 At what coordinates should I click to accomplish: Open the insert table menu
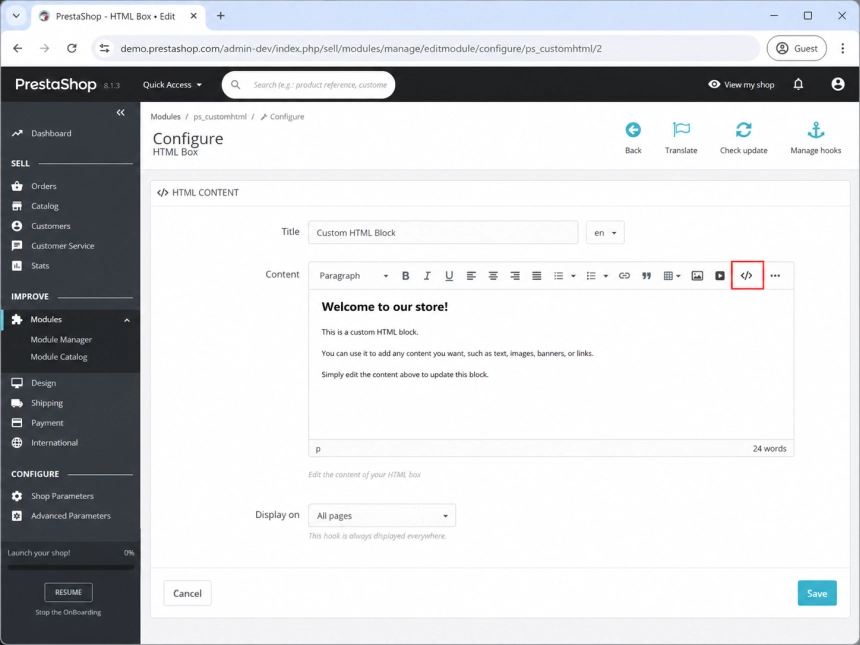pos(672,275)
